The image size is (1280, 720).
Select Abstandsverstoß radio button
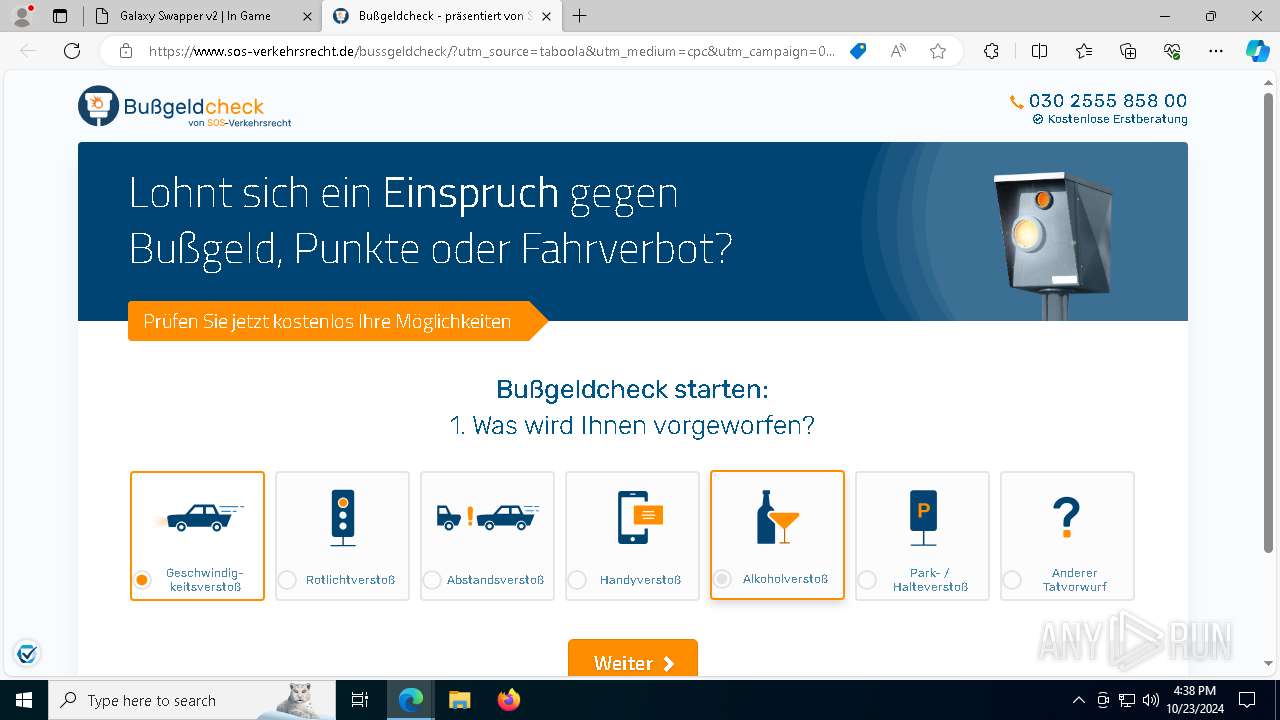tap(432, 580)
